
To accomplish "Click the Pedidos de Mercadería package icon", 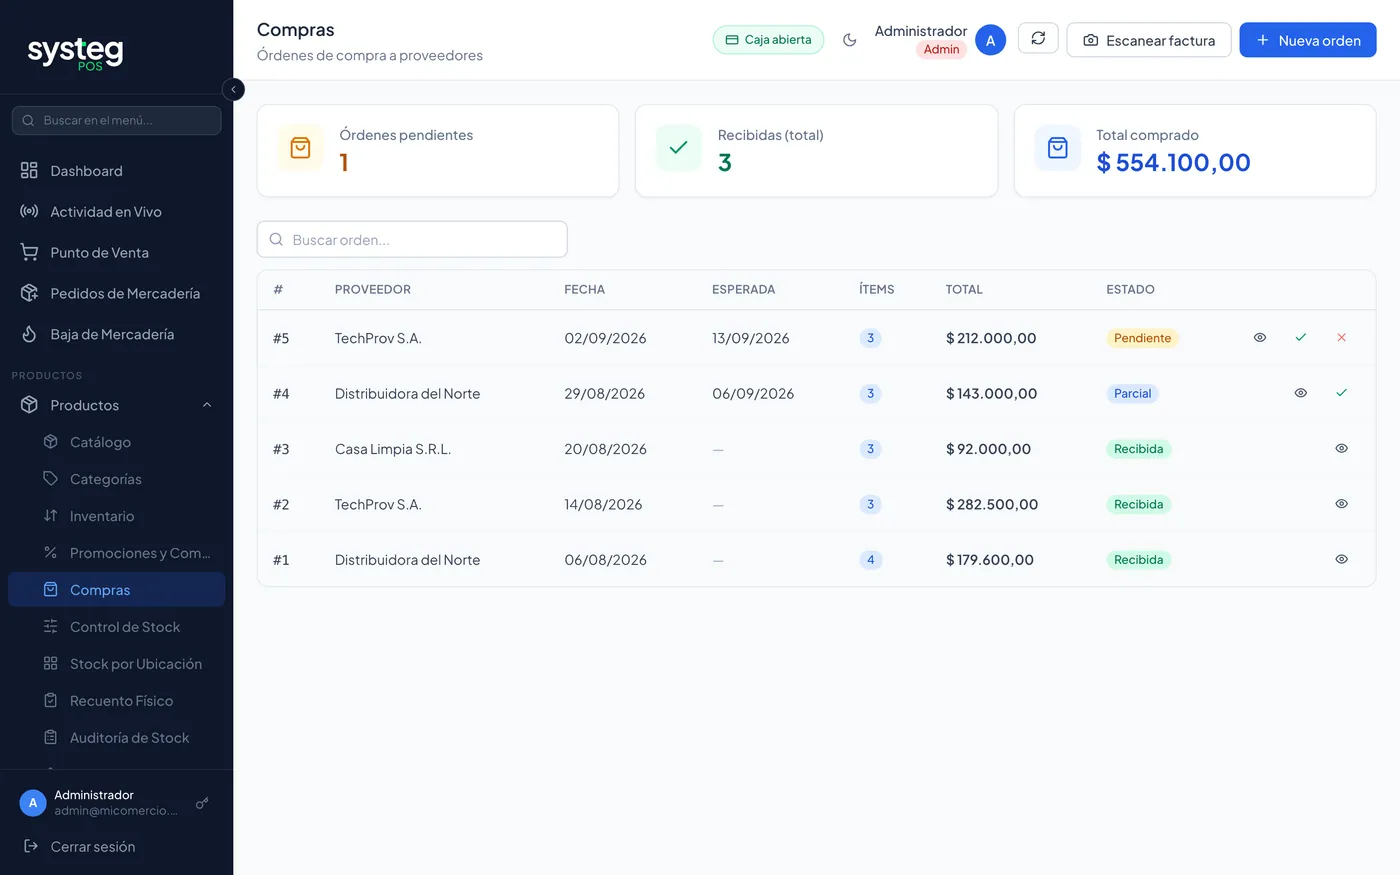I will coord(29,294).
